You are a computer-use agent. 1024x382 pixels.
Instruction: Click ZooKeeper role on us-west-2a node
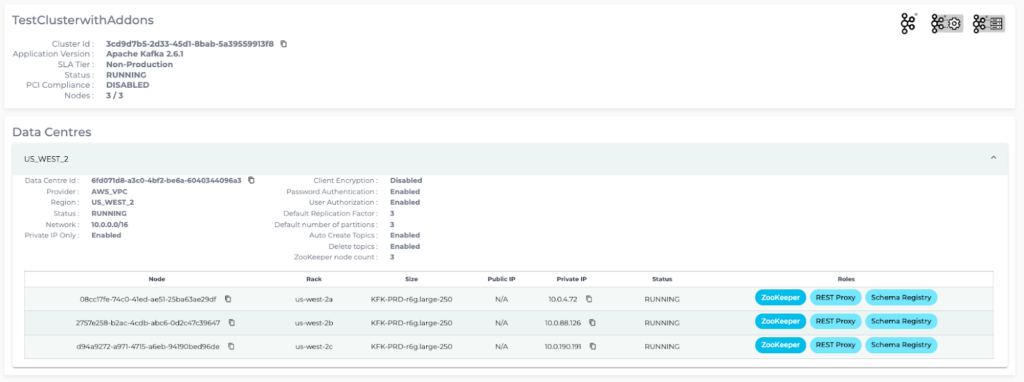click(780, 298)
